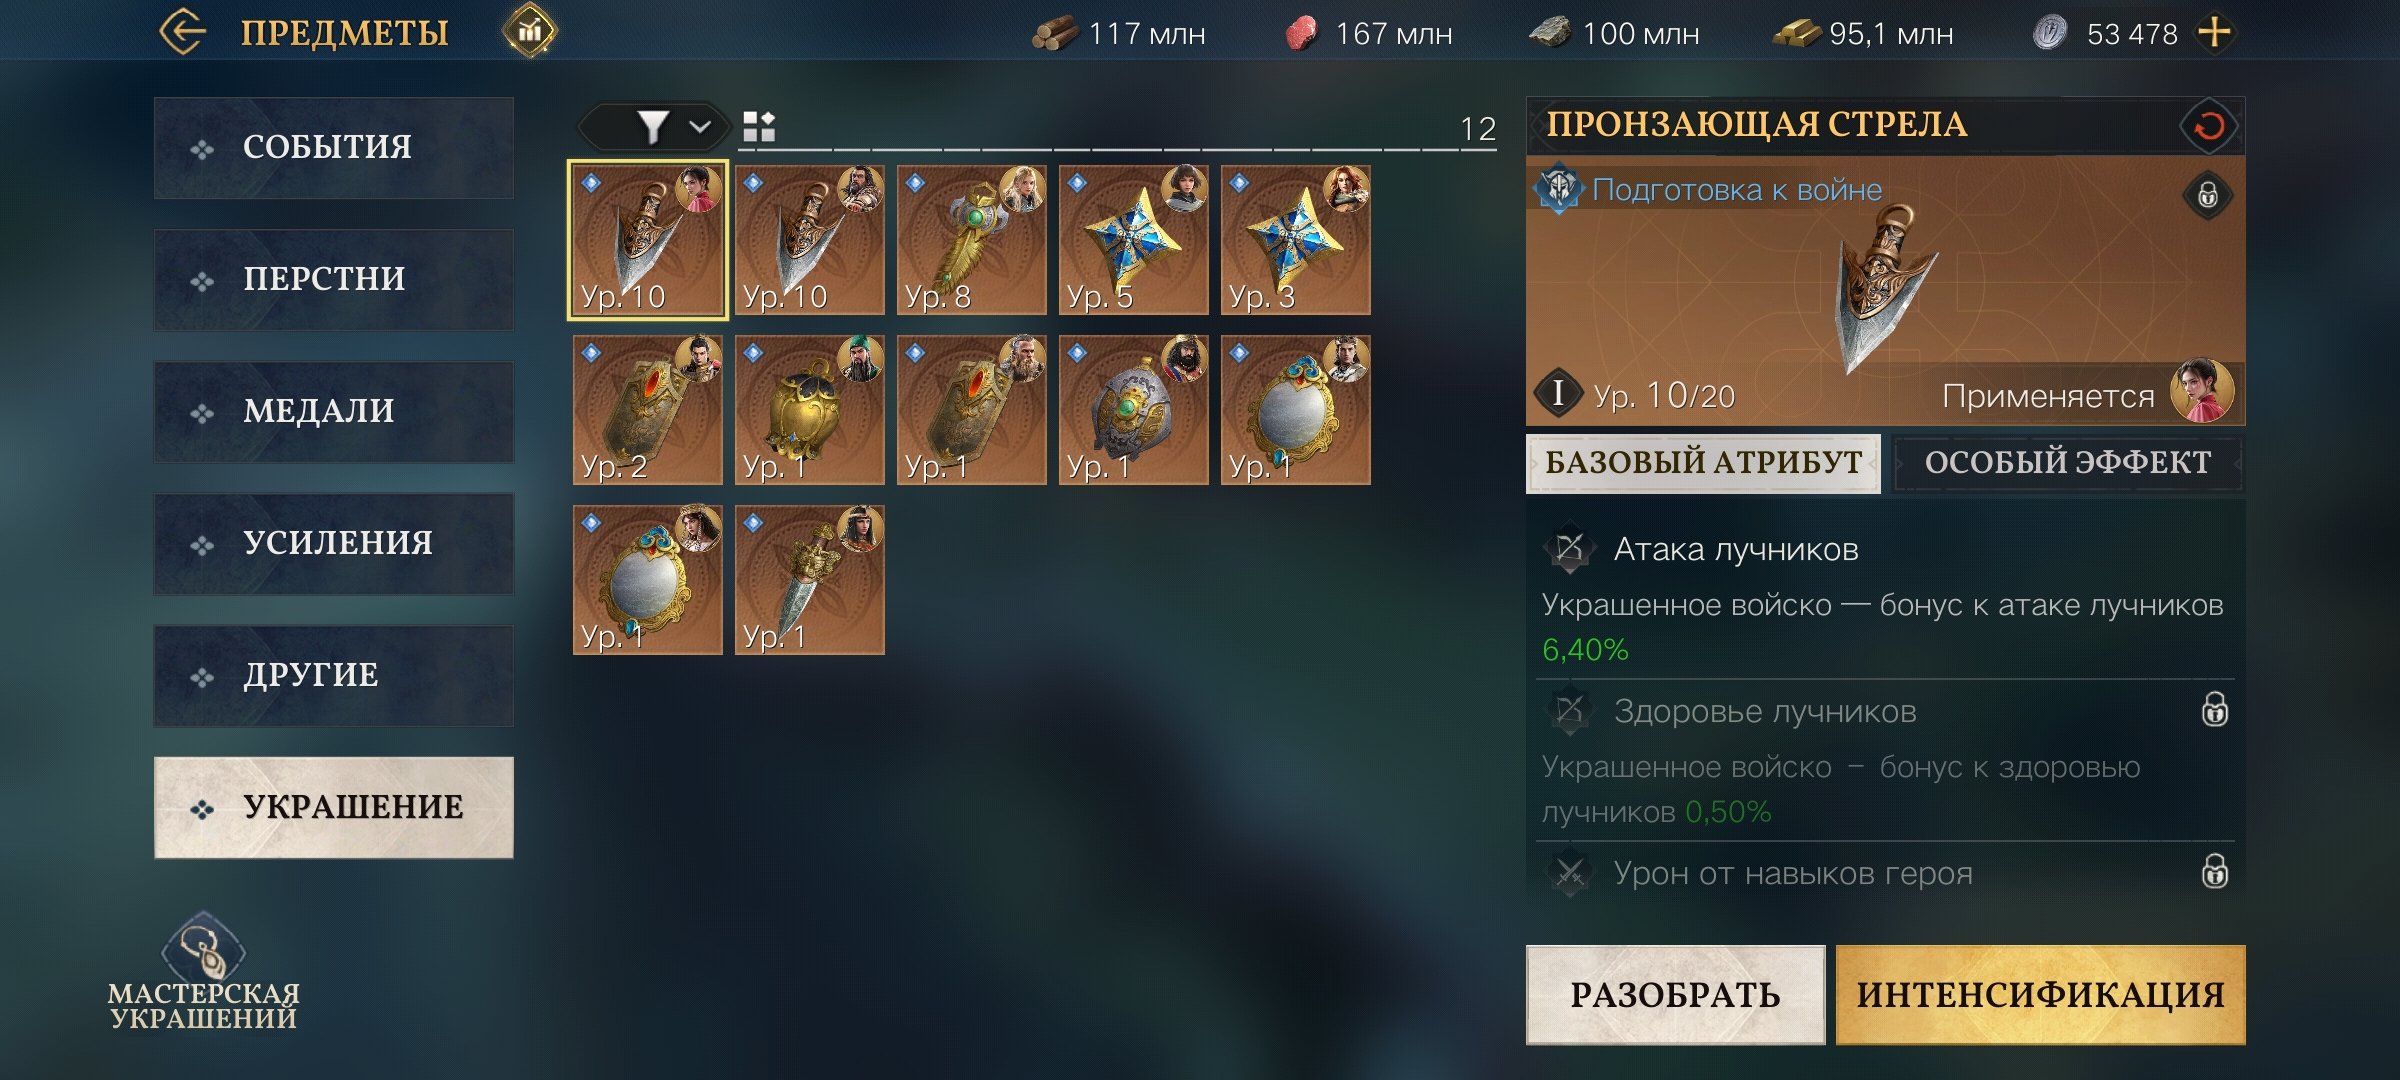Select the БАЗОВЫЙ АТРИБУТ tab
The height and width of the screenshot is (1080, 2400).
coord(1703,463)
